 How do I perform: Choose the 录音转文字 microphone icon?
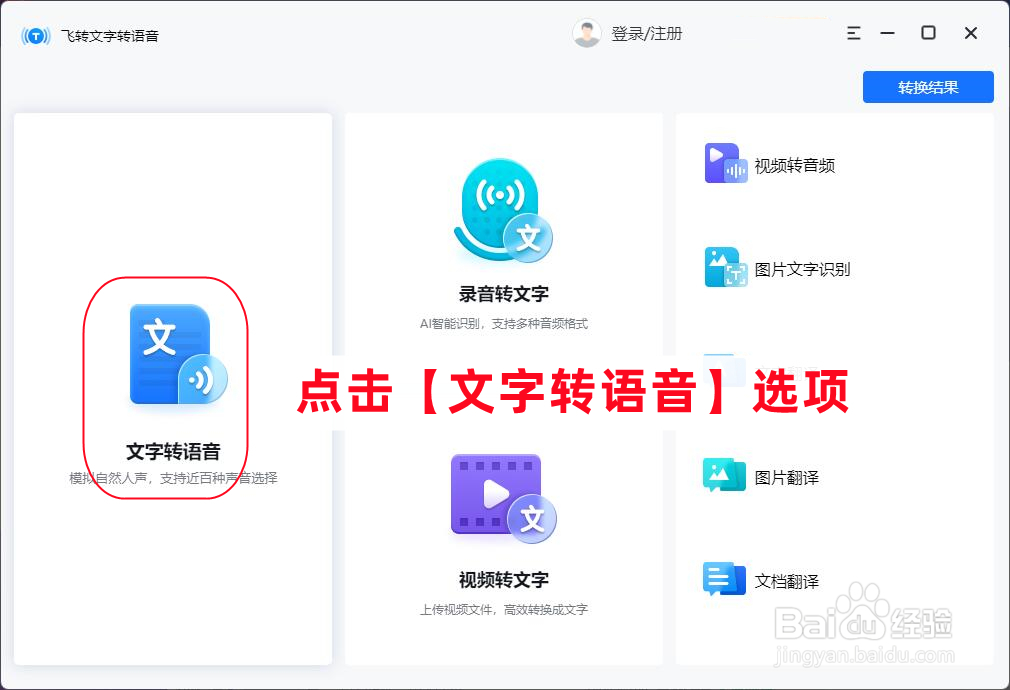pyautogui.click(x=503, y=211)
